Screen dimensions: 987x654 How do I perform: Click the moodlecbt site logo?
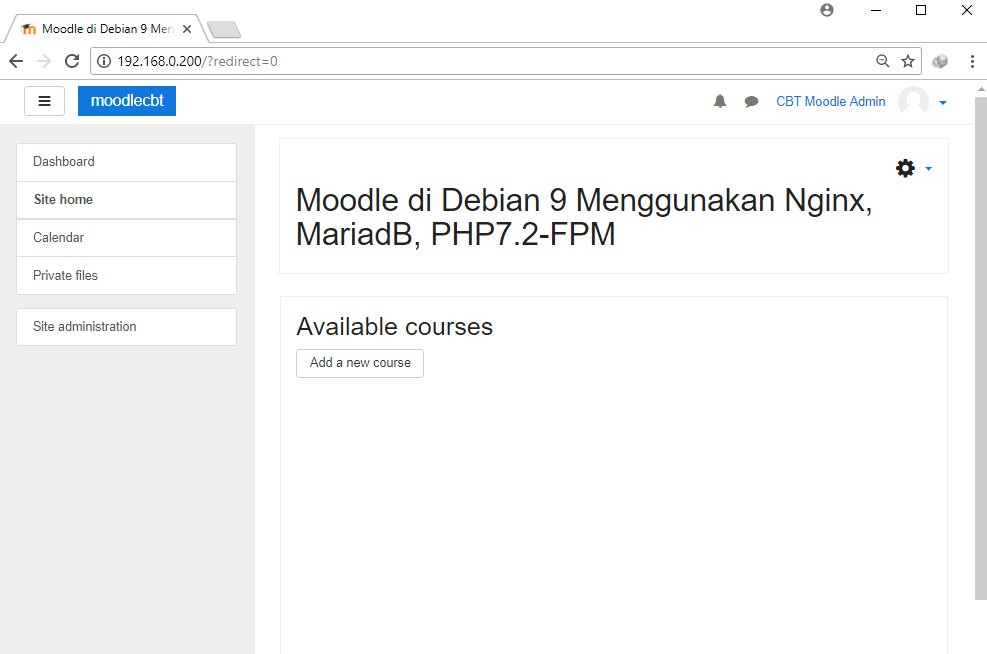[126, 101]
